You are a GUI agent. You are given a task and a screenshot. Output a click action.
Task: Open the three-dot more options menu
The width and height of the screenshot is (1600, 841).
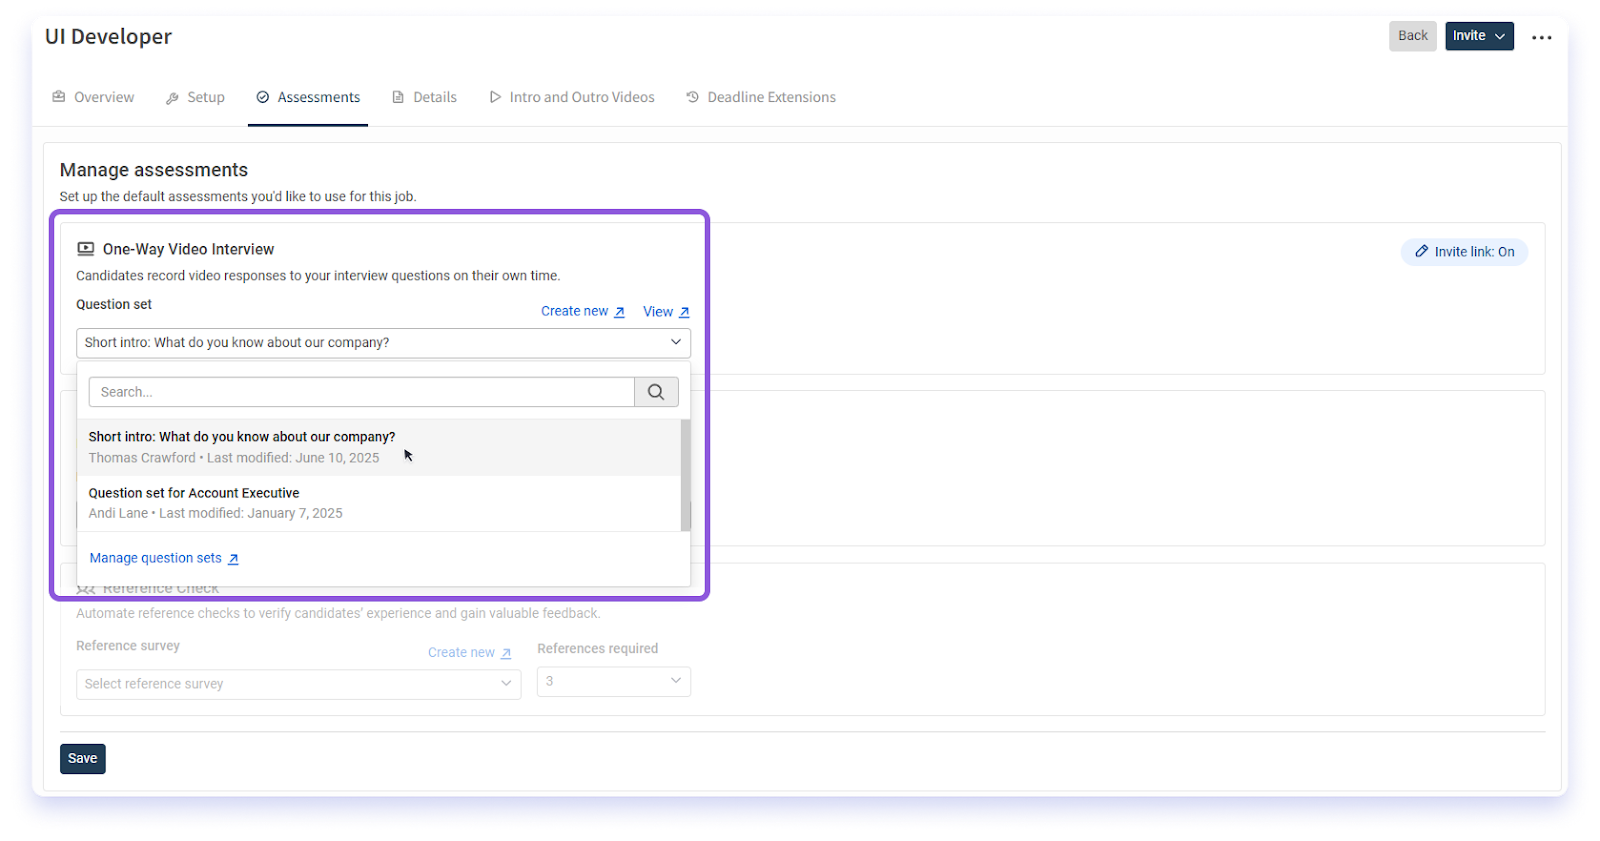click(x=1541, y=37)
